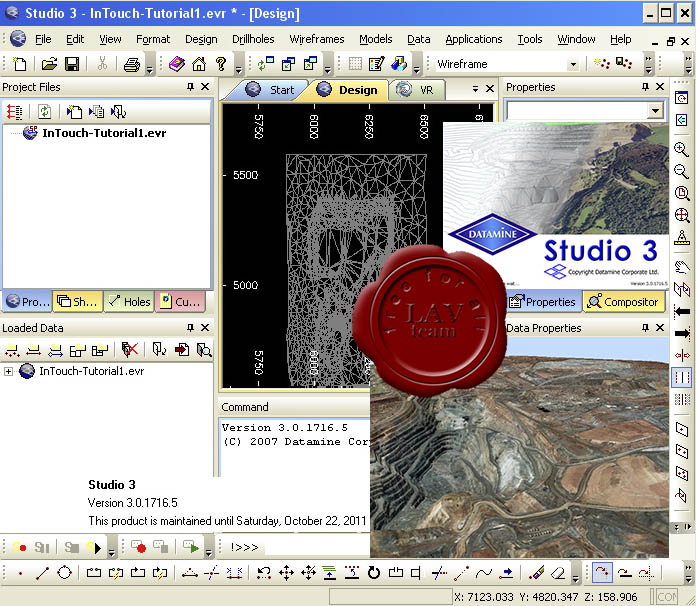Click the Home house icon
Viewport: 696px width, 606px height.
pyautogui.click(x=198, y=64)
